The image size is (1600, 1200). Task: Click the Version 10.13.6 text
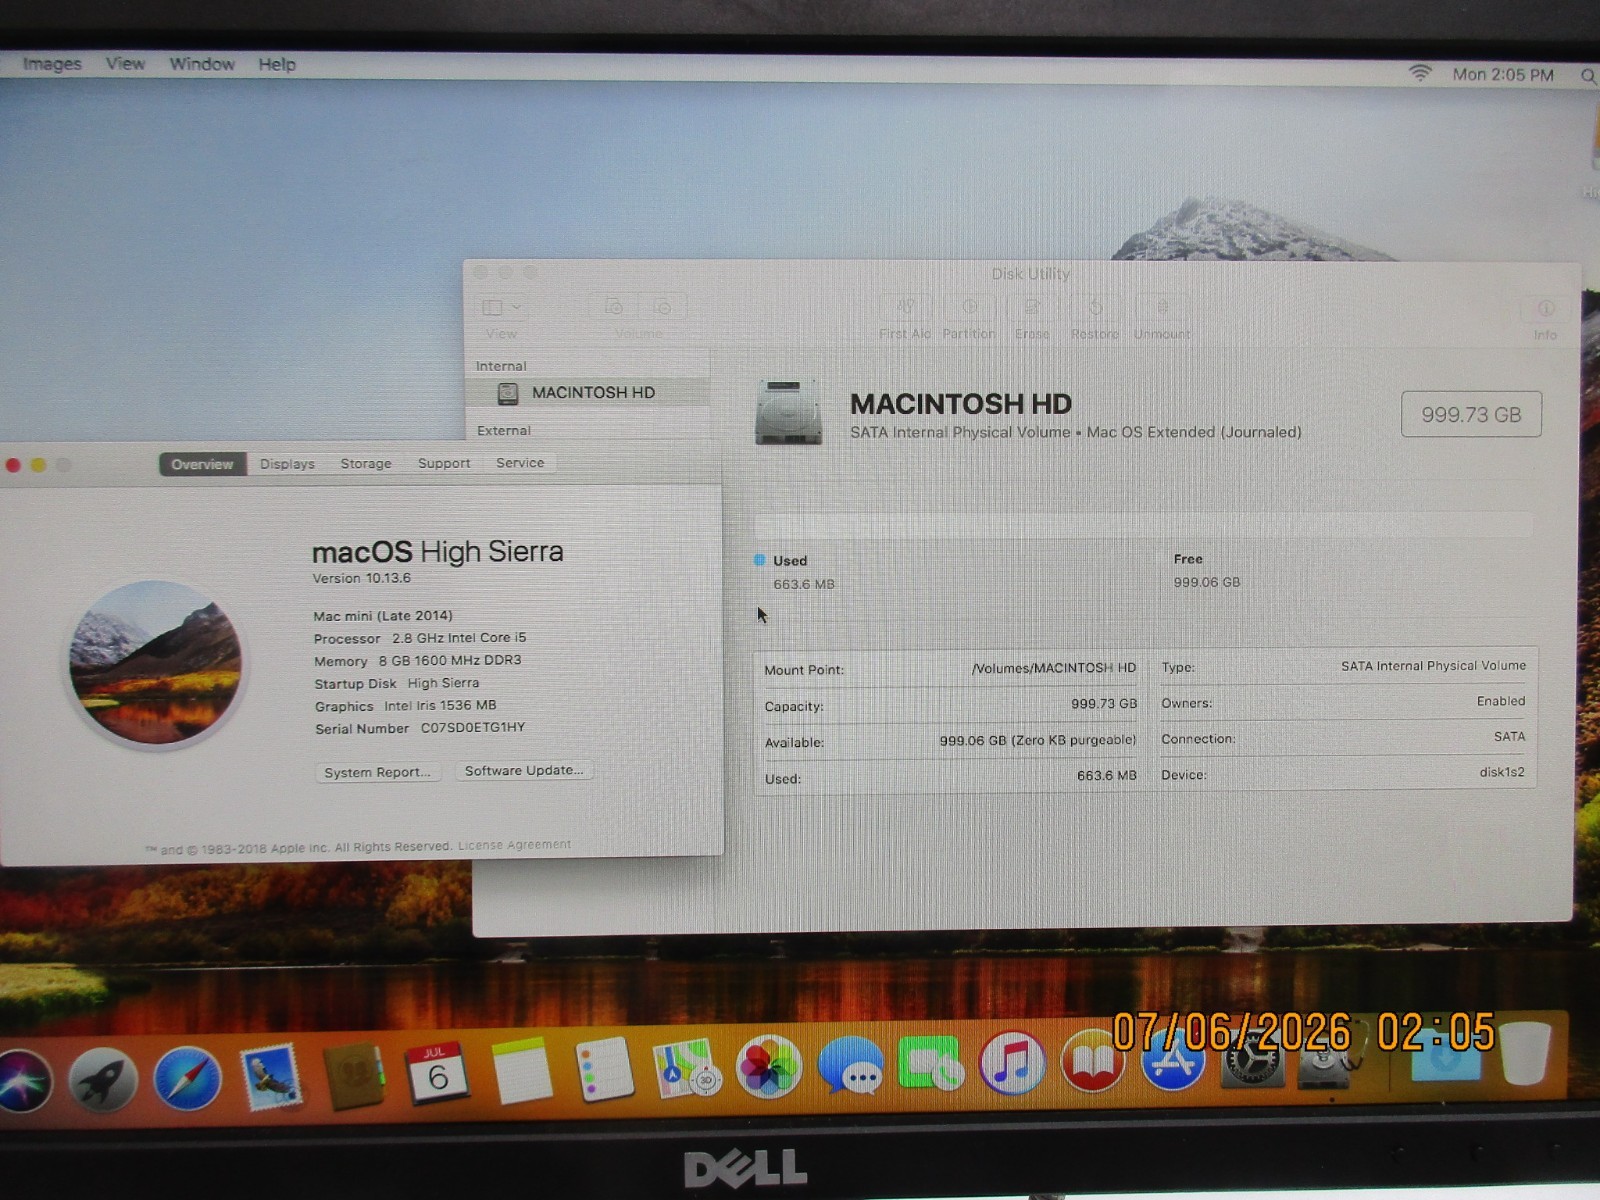point(361,578)
